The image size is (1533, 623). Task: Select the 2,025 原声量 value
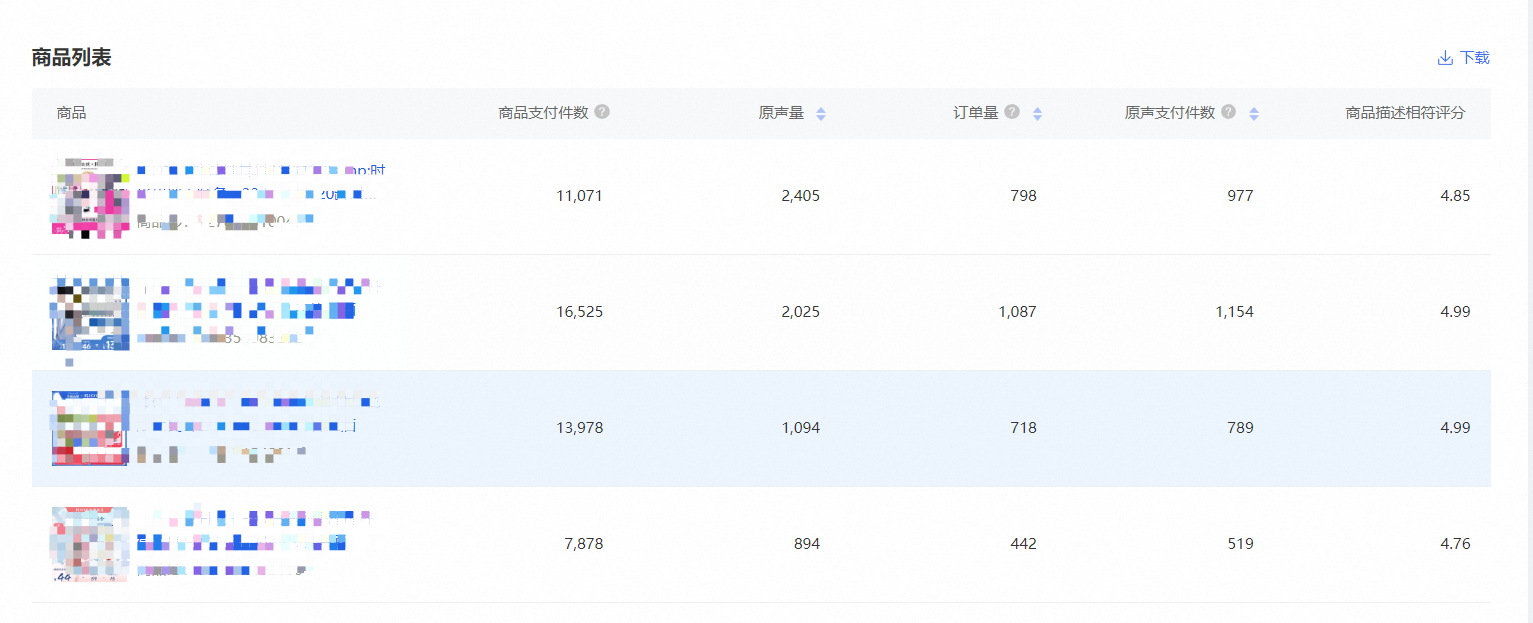[801, 312]
